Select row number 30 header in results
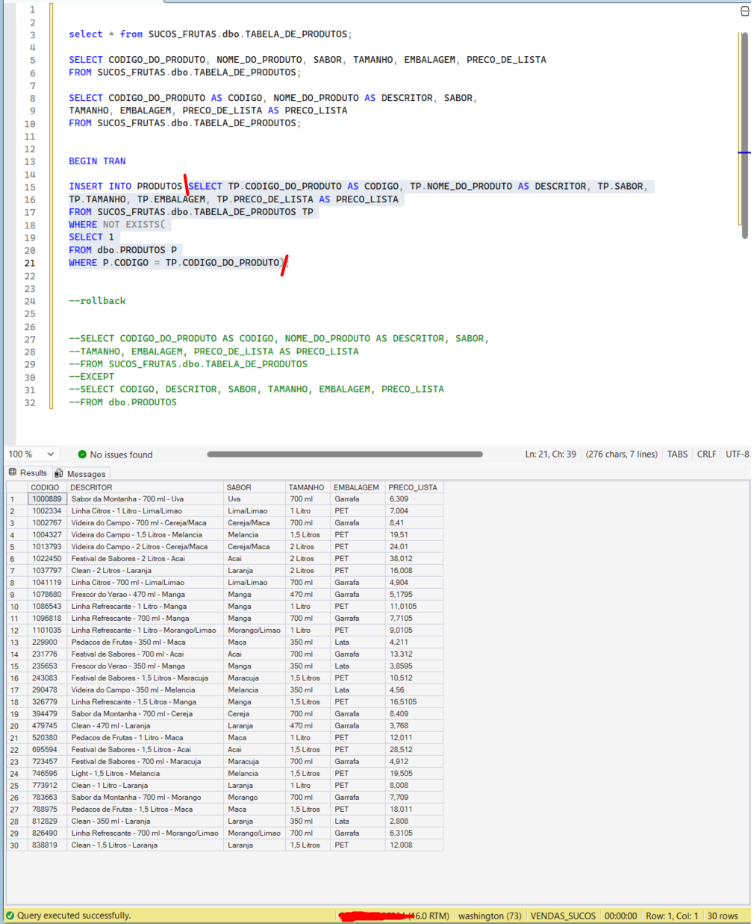The image size is (754, 924). [x=16, y=845]
